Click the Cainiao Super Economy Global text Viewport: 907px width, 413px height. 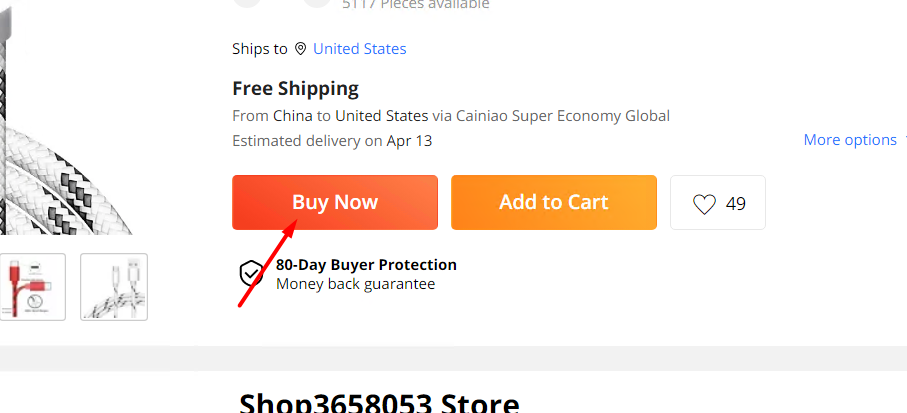click(563, 115)
